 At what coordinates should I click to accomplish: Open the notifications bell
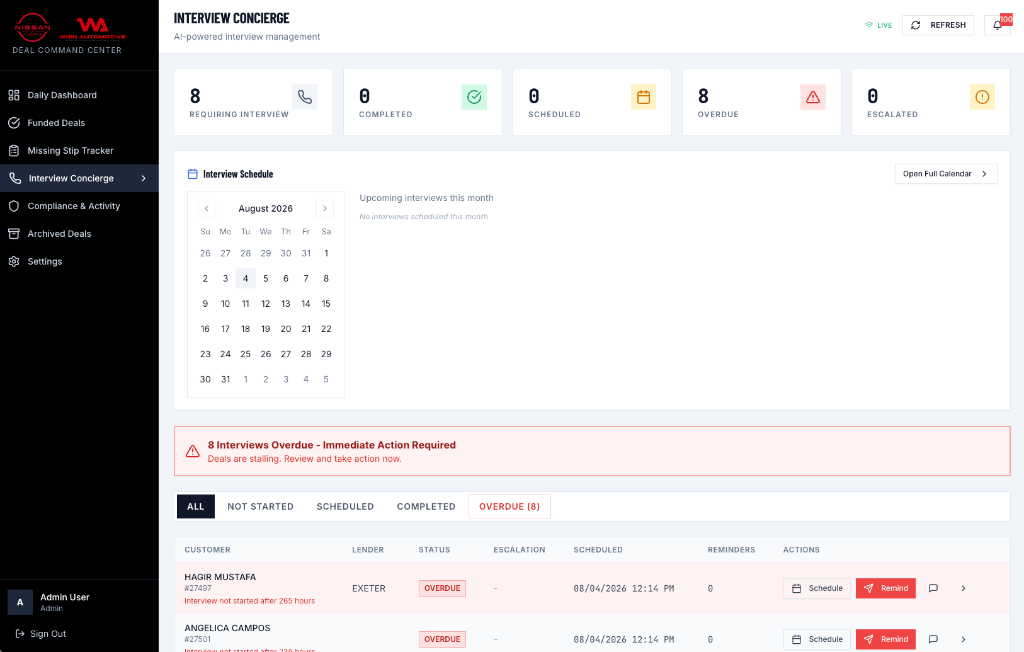(997, 25)
